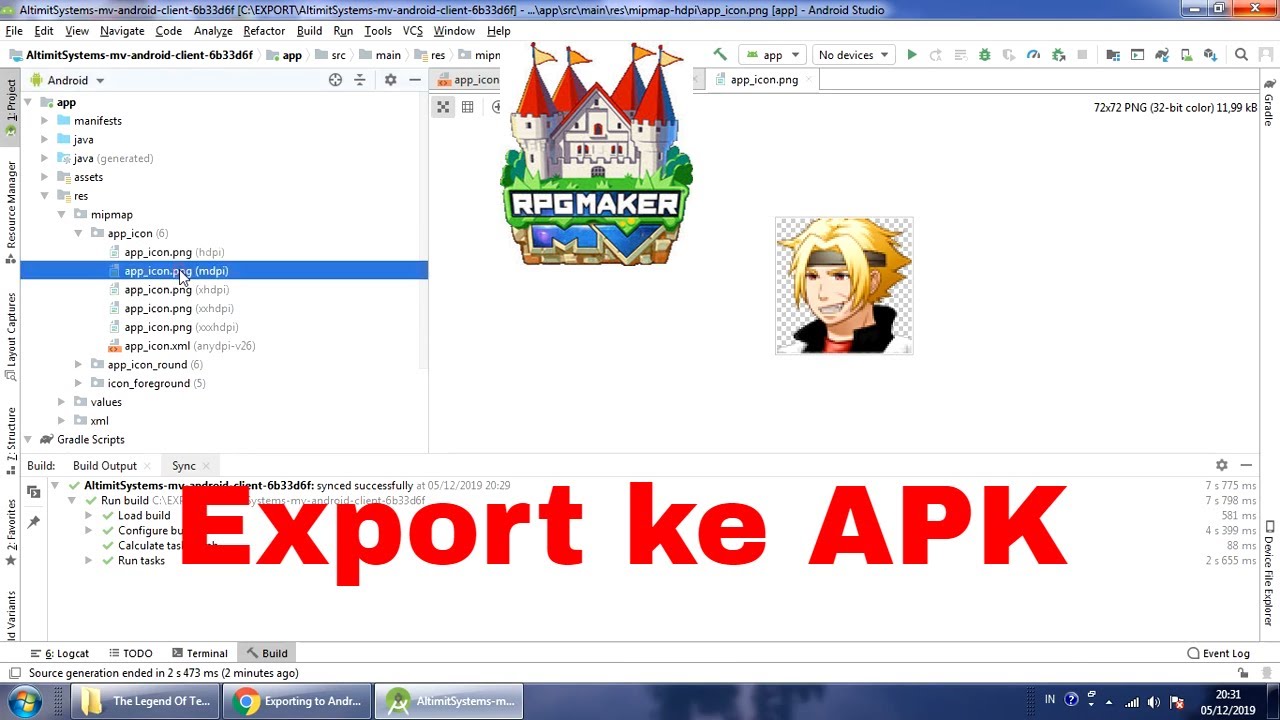The width and height of the screenshot is (1280, 720).
Task: Collapse the Gradle Scripts node
Action: pyautogui.click(x=27, y=440)
